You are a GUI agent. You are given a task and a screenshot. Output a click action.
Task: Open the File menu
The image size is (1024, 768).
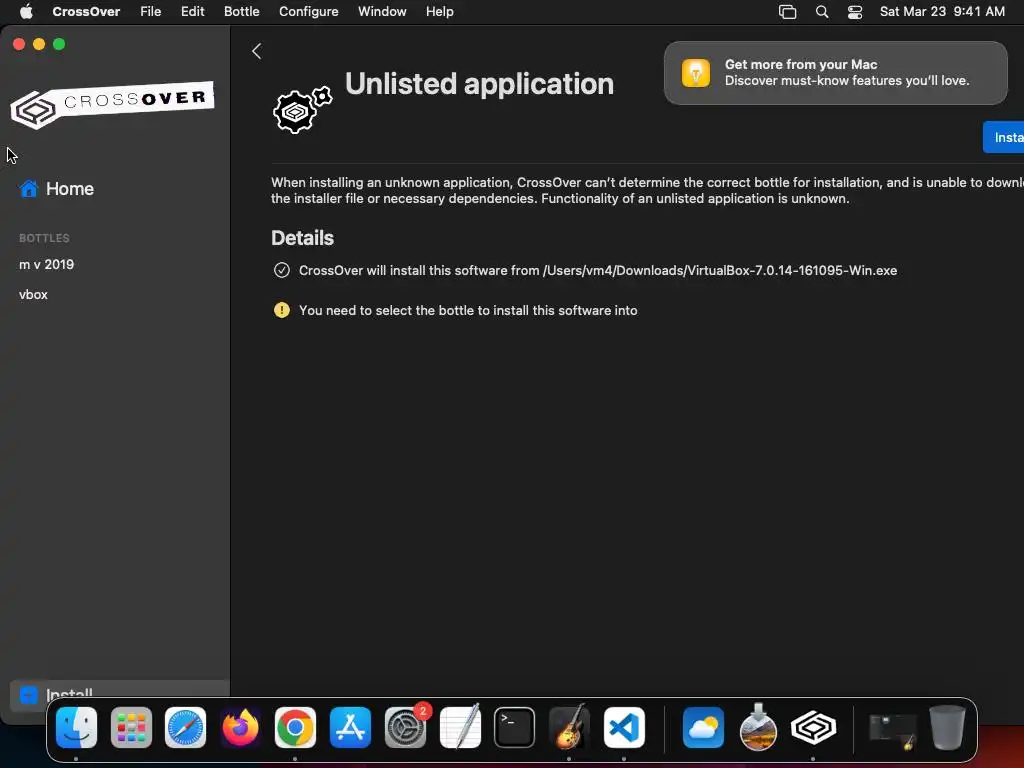(x=151, y=12)
